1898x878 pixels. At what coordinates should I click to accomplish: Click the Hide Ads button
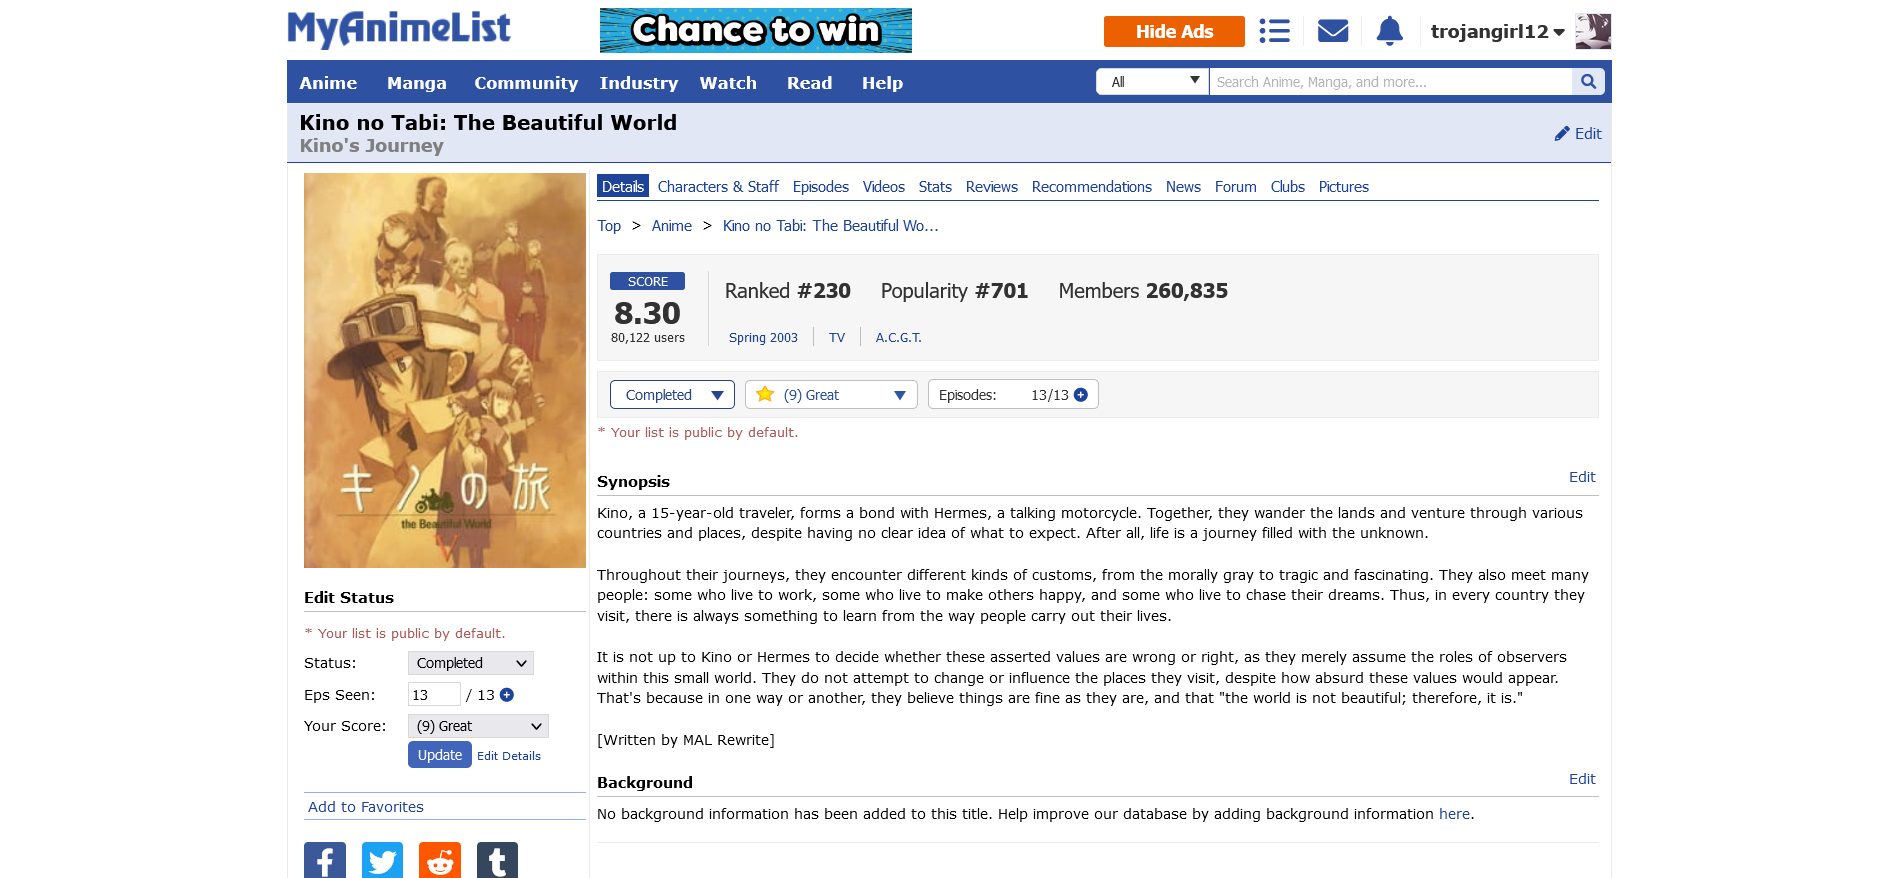point(1174,31)
